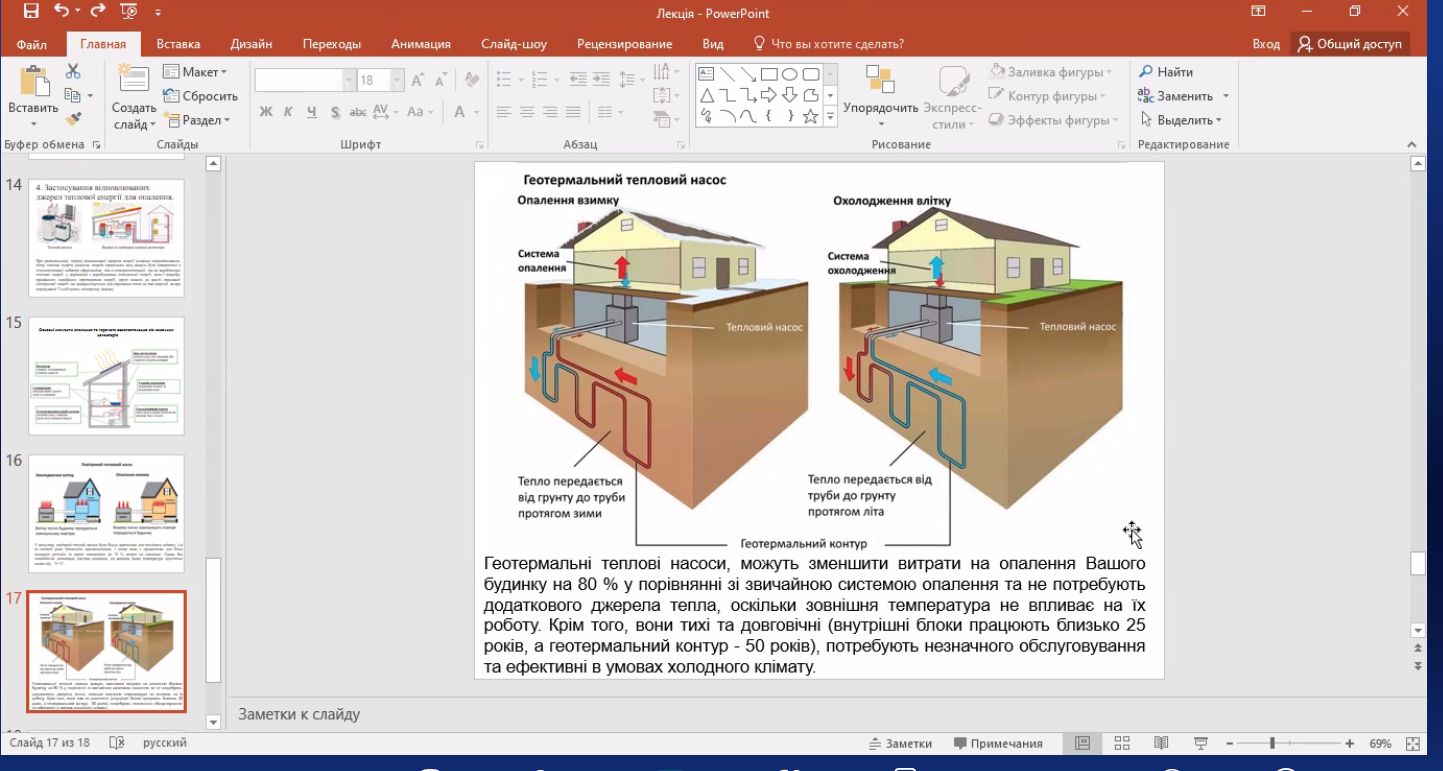This screenshot has height=771, width=1443.
Task: Click the zoom slider handle
Action: (1273, 743)
